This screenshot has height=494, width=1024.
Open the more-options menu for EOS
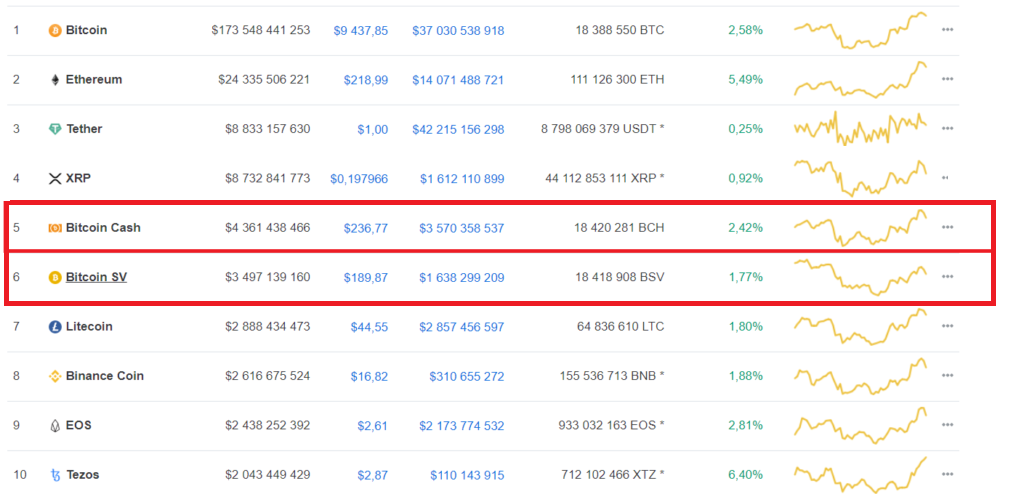point(947,425)
